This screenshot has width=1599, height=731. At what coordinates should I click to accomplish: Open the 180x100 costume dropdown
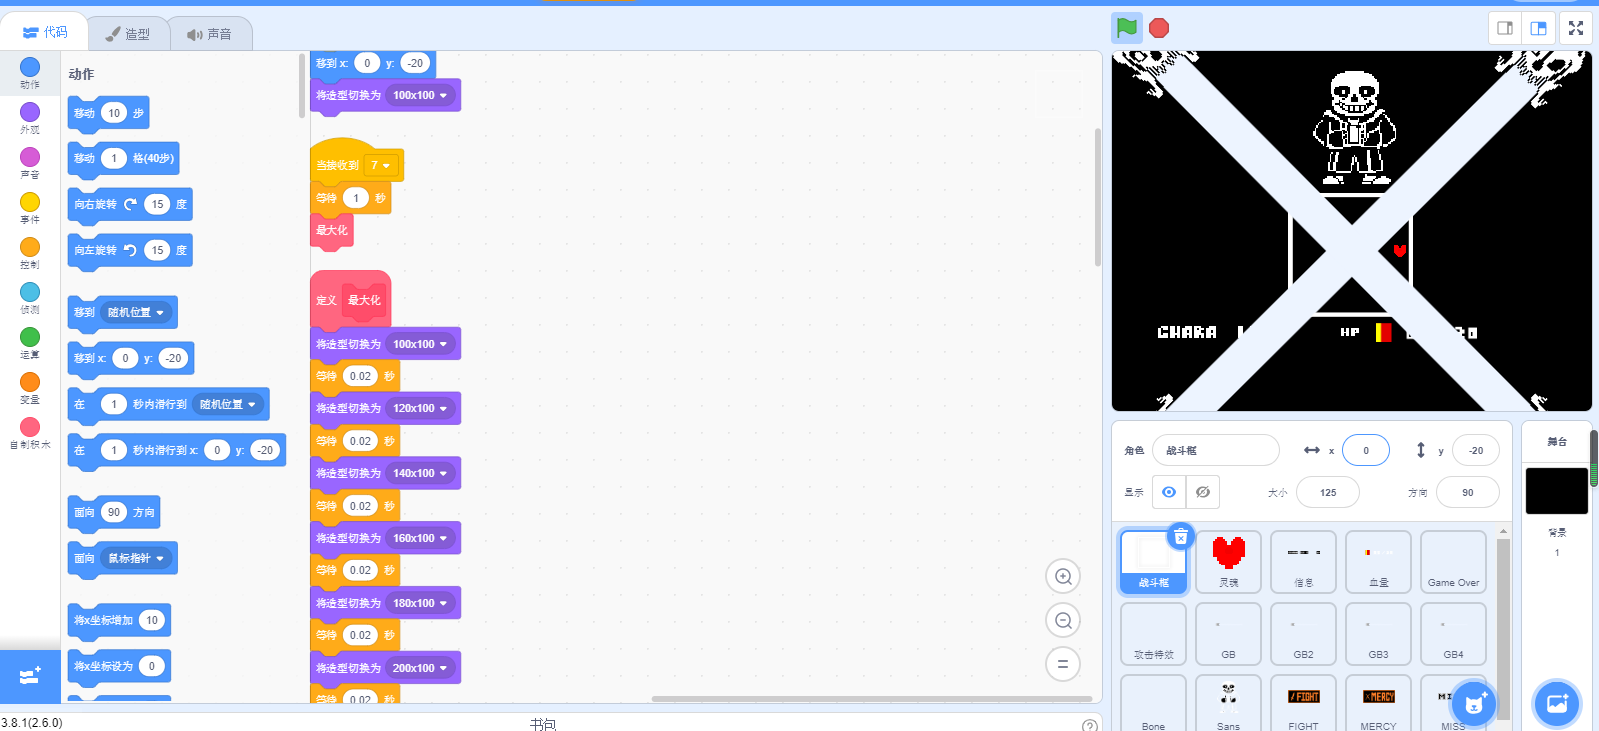coord(420,603)
